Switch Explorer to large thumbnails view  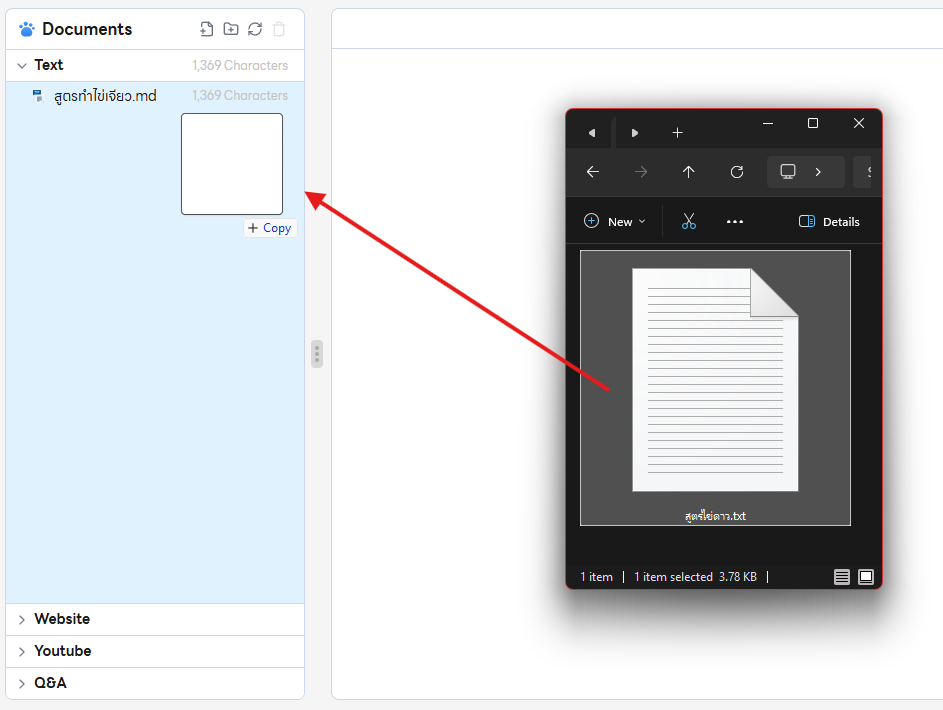(866, 577)
